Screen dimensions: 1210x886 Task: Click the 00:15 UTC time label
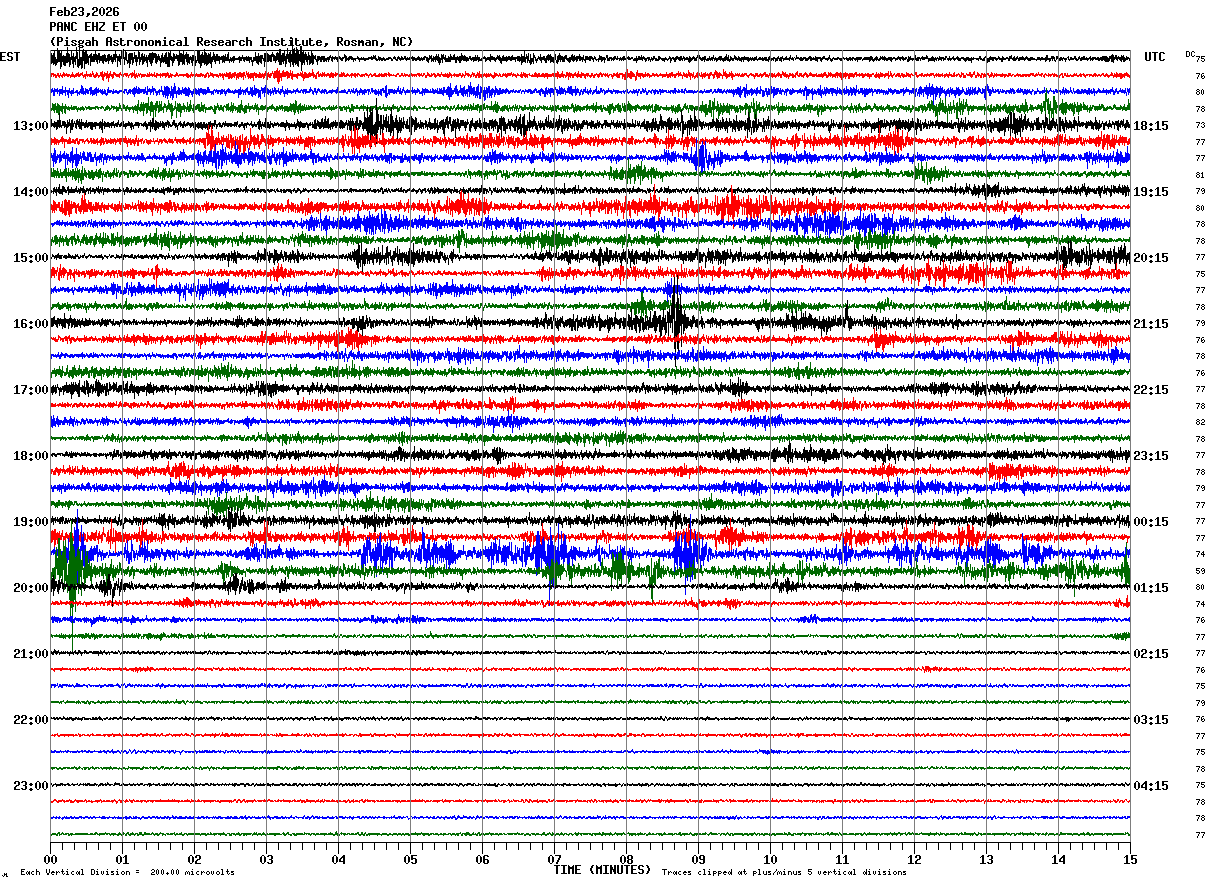pos(1151,522)
